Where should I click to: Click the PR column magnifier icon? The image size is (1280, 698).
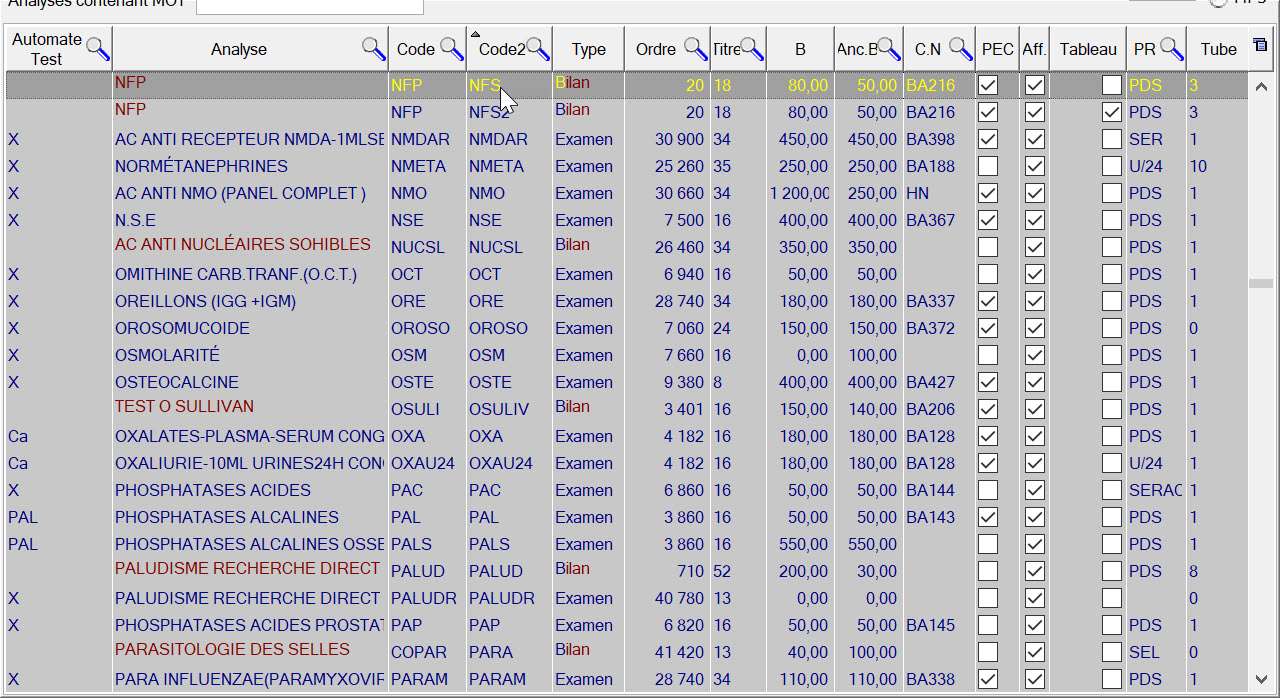(x=1172, y=48)
